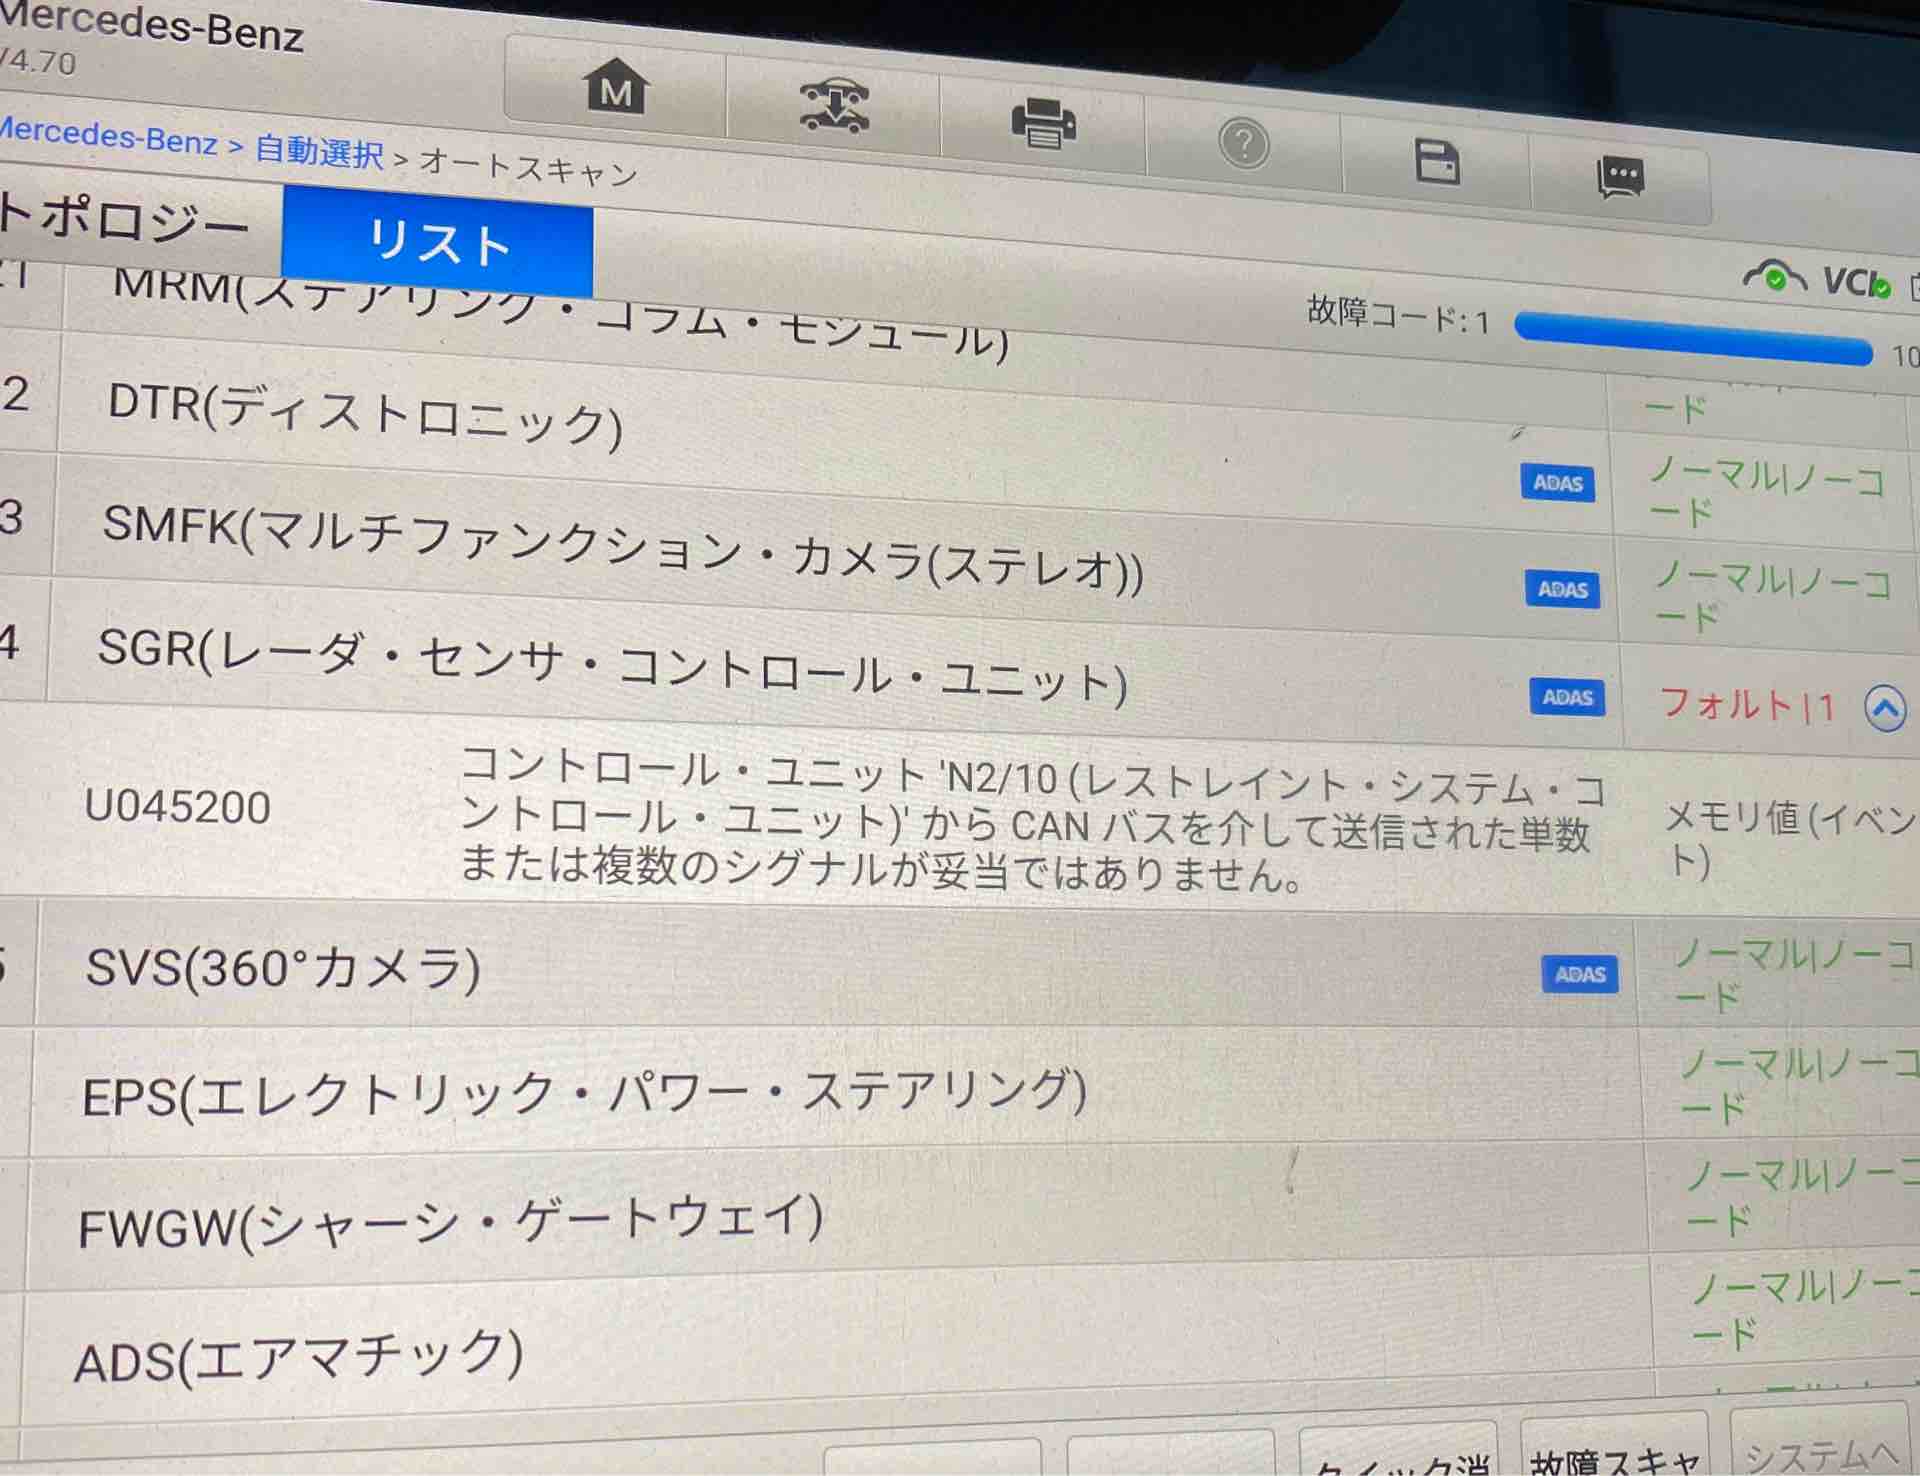Go to Mercedes-Benz breadcrumb link
Viewport: 1920px width, 1476px height.
point(107,136)
